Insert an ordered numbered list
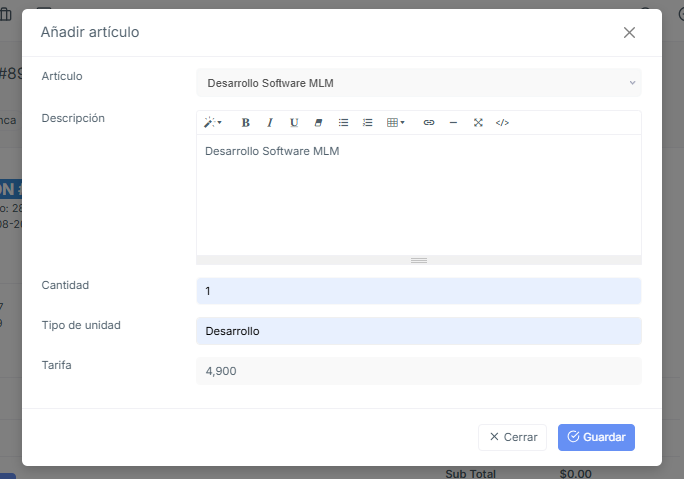 pos(367,123)
